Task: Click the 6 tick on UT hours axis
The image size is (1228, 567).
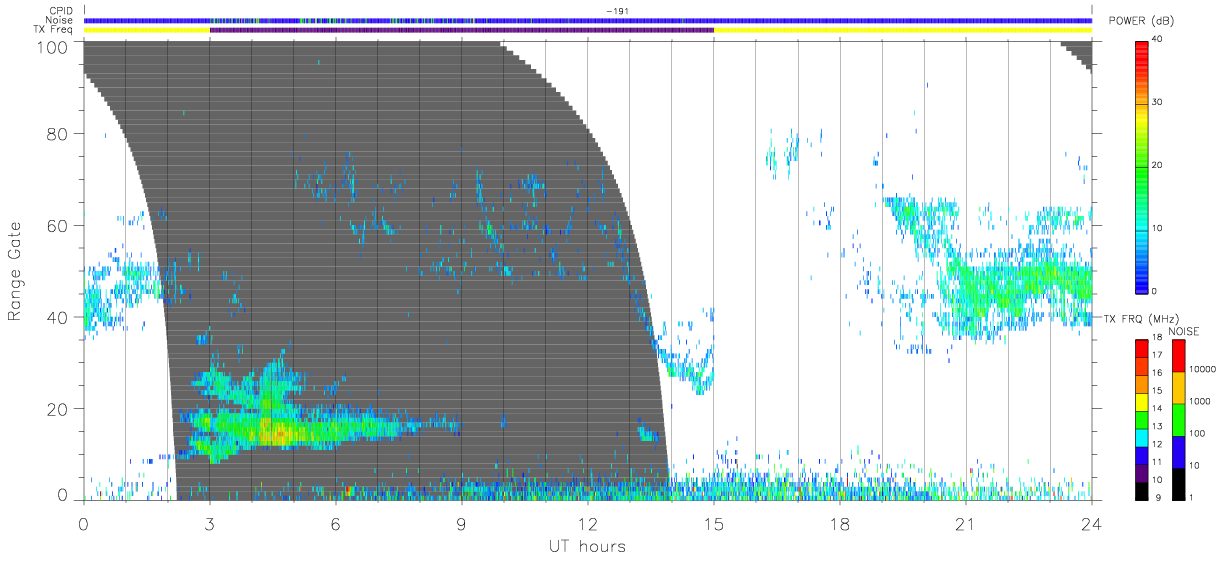Action: (336, 523)
